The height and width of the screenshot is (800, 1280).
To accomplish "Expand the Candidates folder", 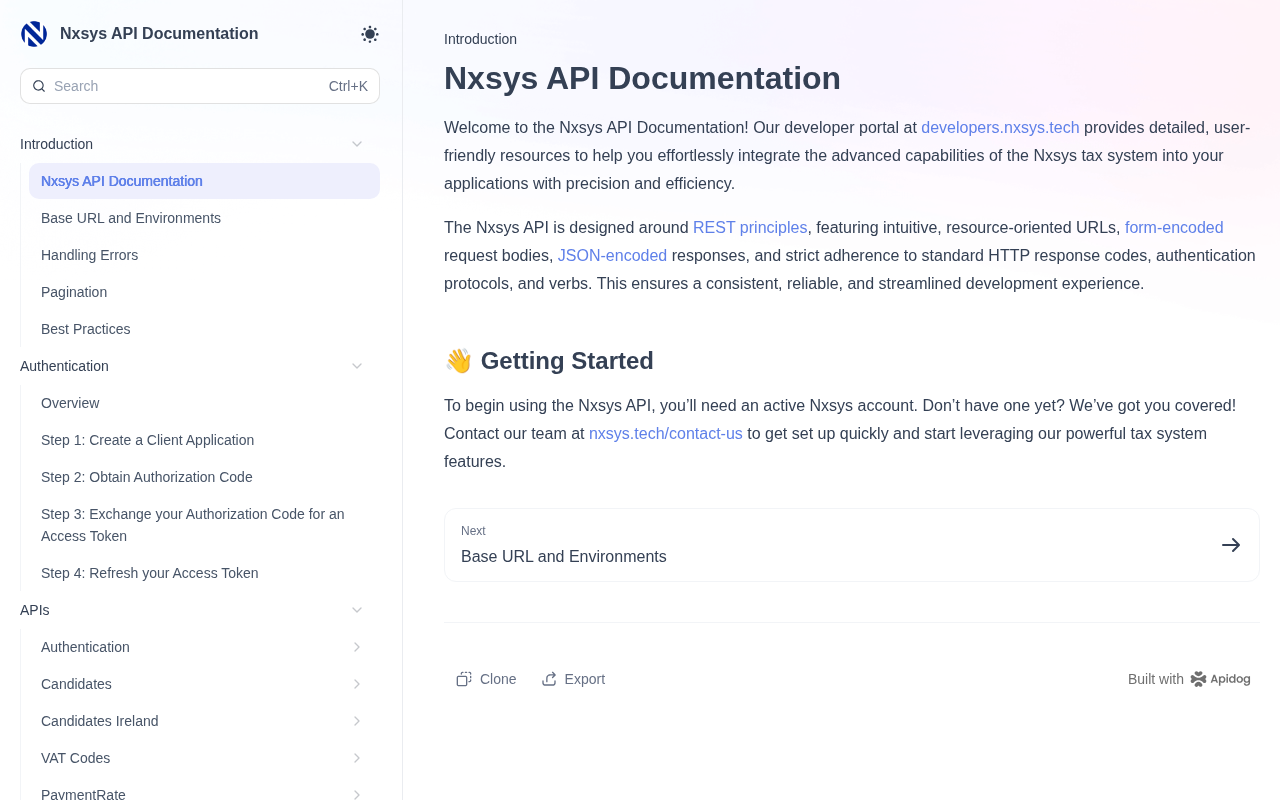I will coord(357,684).
